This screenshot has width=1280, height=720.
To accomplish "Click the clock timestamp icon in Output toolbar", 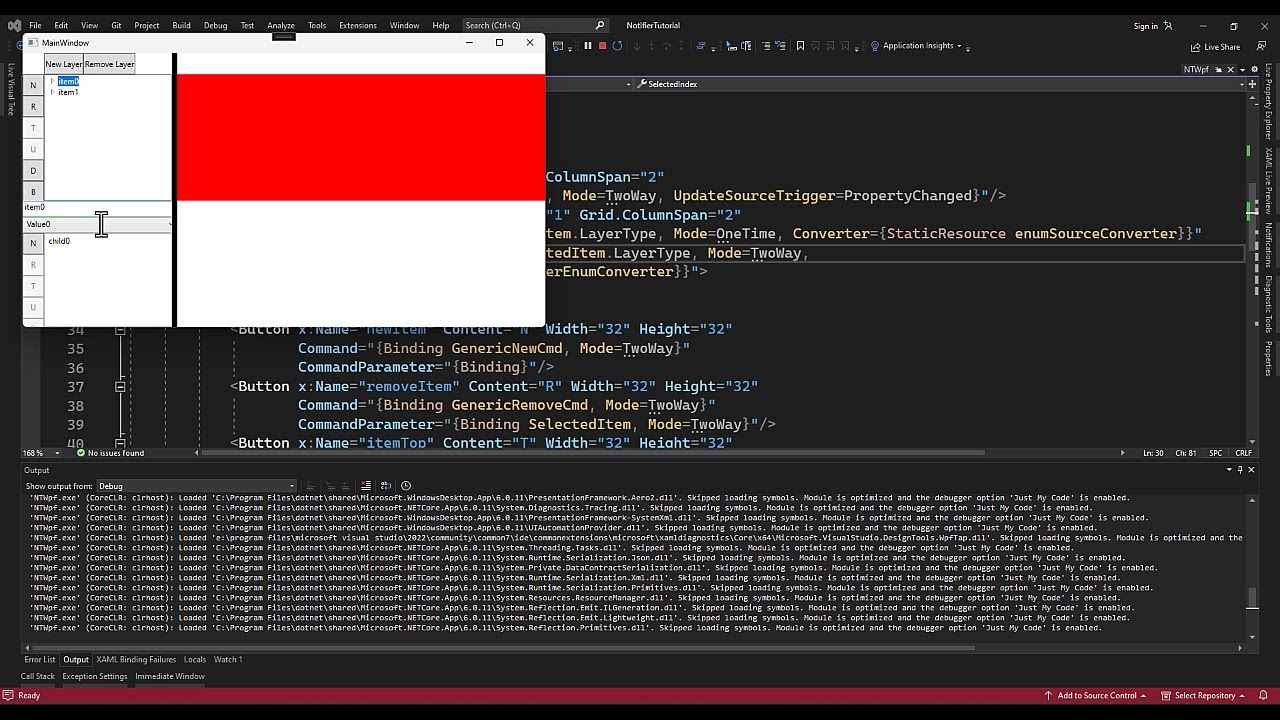I will 405,486.
